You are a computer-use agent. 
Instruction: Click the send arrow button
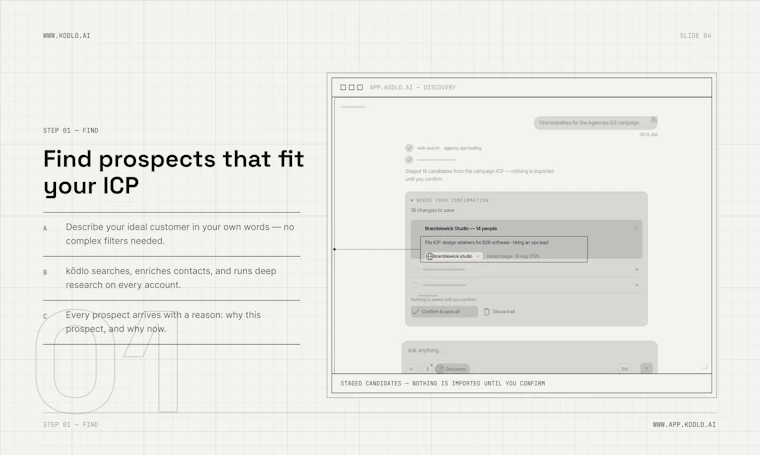[x=646, y=369]
